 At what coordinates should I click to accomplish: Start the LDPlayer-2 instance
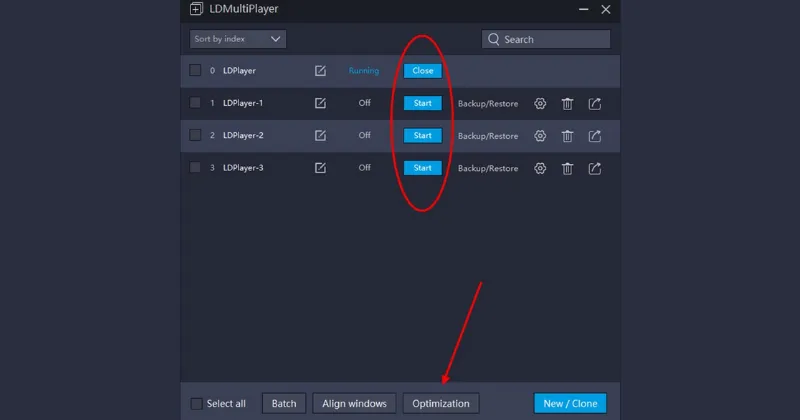point(422,136)
